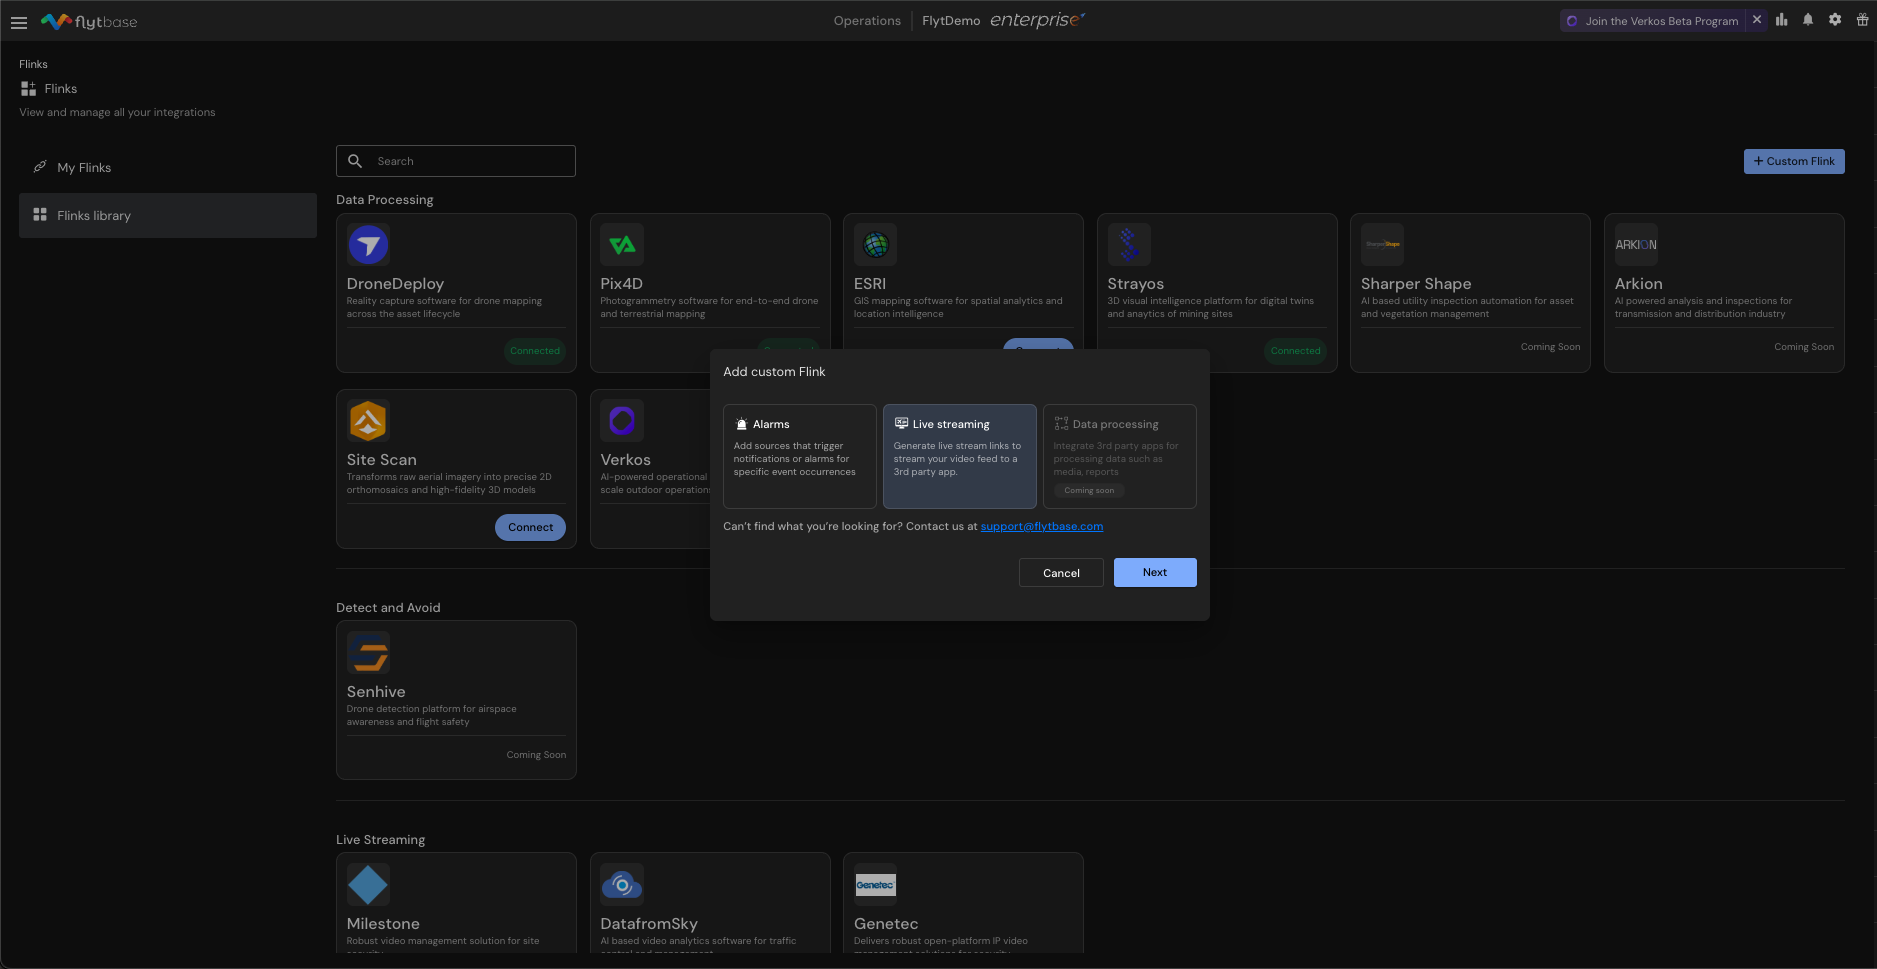This screenshot has height=969, width=1877.
Task: Click the ESRI card title
Action: (x=870, y=284)
